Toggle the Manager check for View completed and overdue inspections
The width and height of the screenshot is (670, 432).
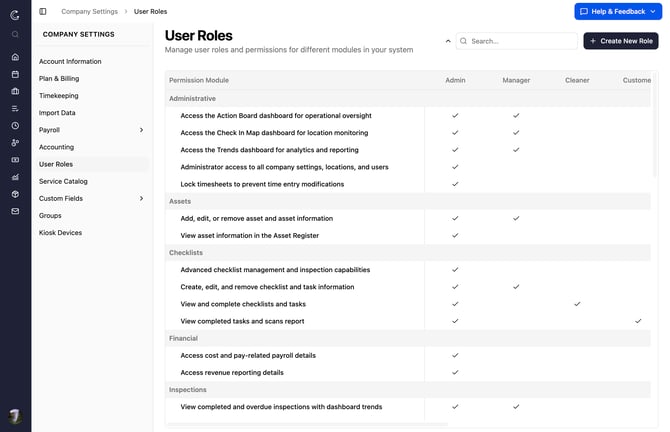(x=516, y=406)
